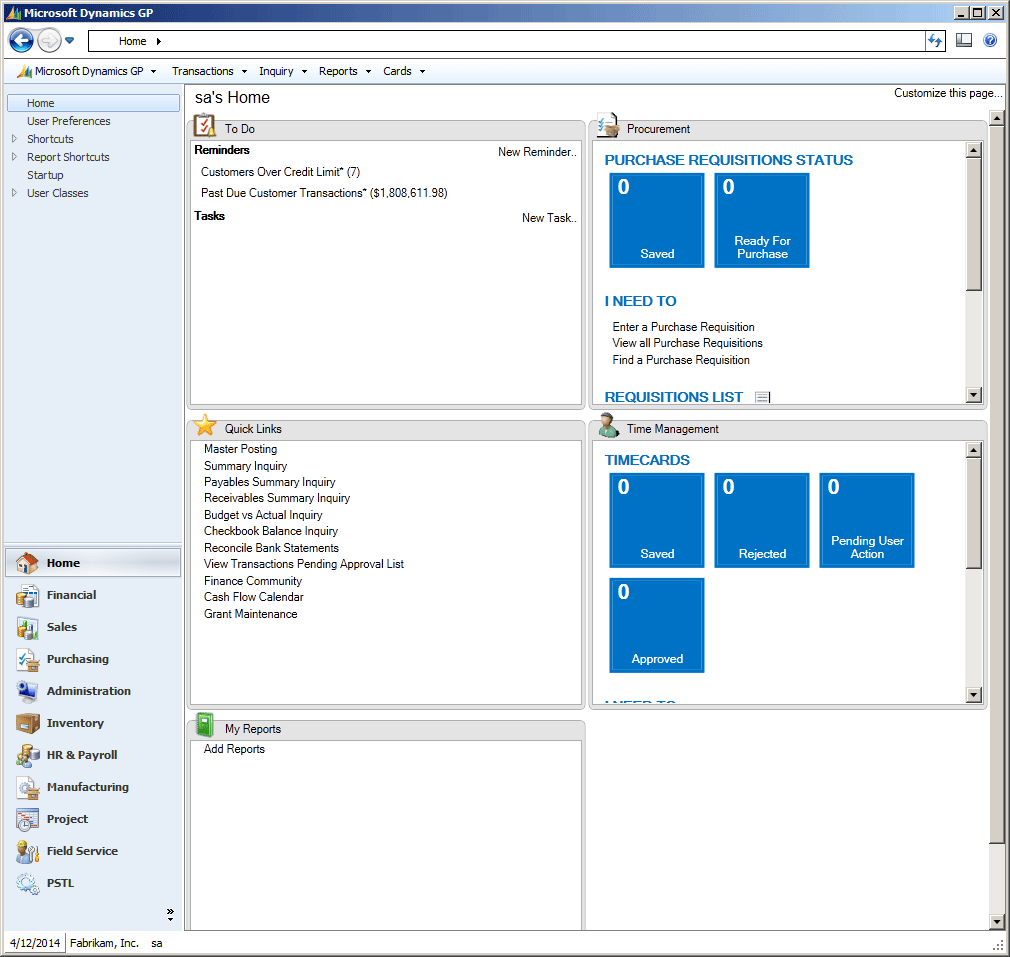
Task: Open the Field Service navigation button
Action: pyautogui.click(x=93, y=851)
